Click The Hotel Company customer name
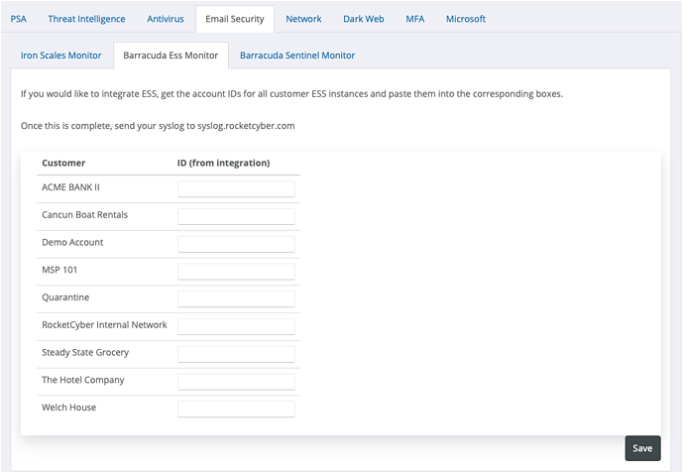 tap(83, 380)
